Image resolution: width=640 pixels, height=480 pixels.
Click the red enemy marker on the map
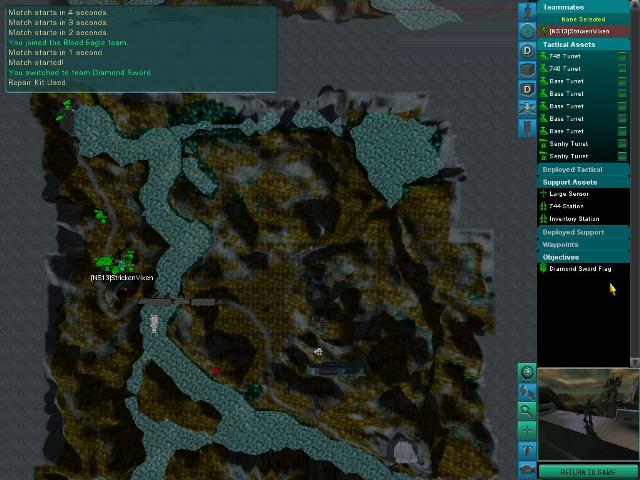[215, 371]
